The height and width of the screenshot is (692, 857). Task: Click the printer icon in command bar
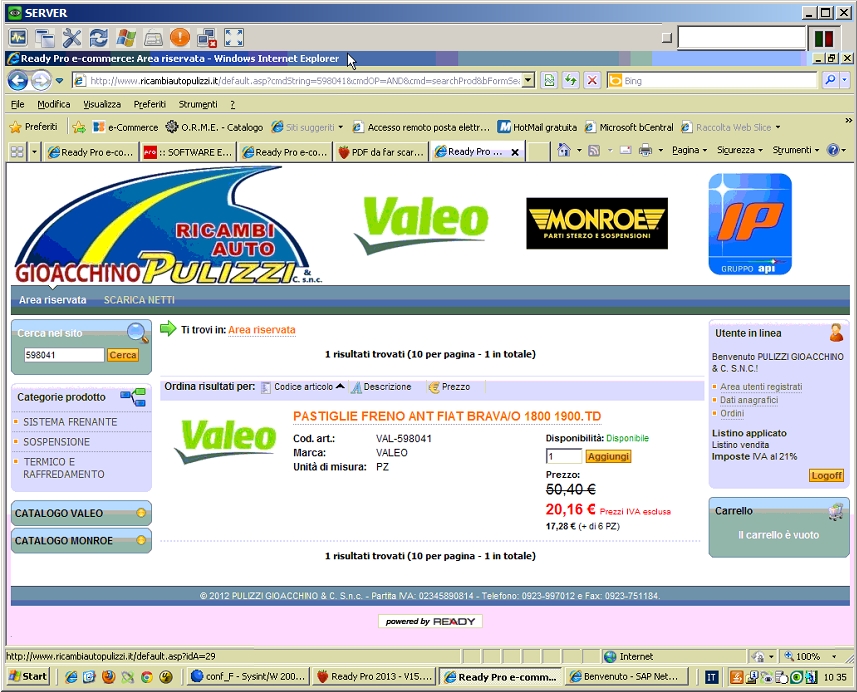pyautogui.click(x=645, y=150)
